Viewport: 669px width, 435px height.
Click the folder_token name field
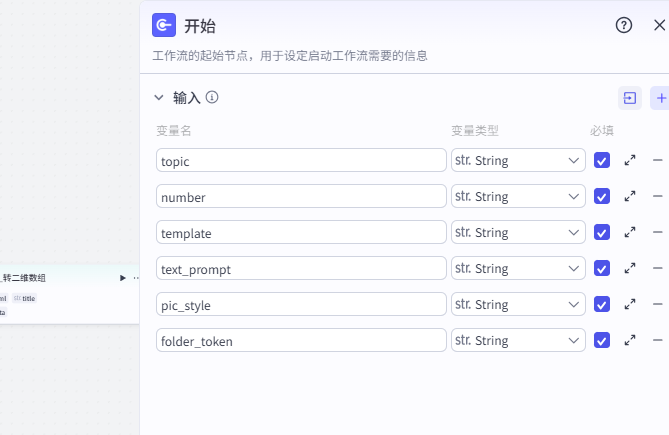click(301, 340)
